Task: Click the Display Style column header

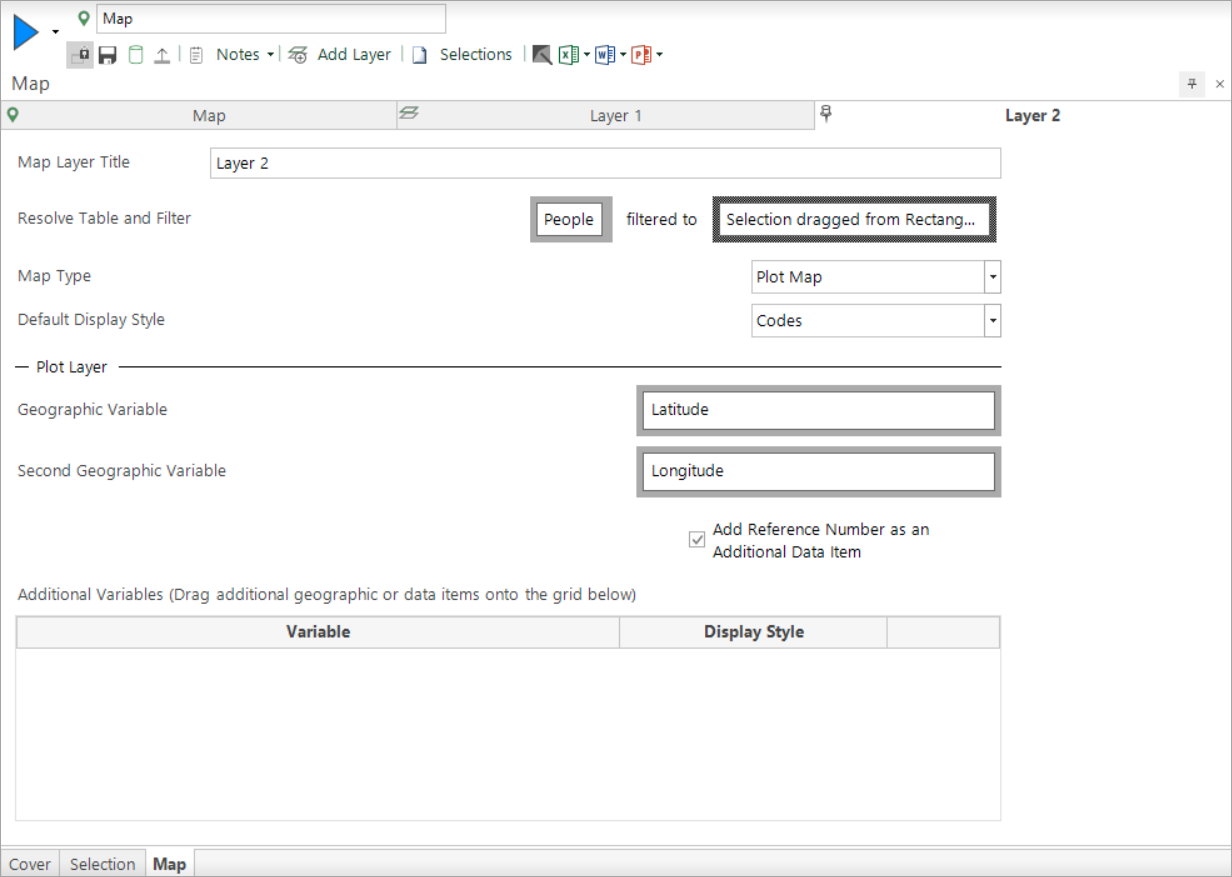Action: (753, 632)
